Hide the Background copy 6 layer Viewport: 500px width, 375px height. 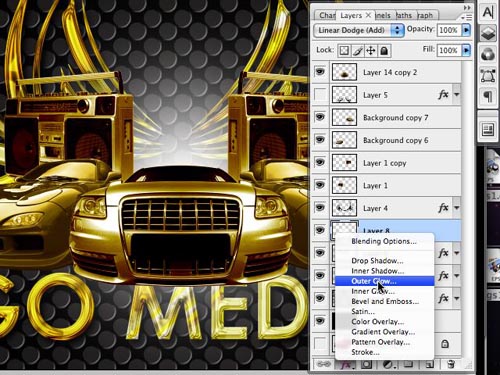click(x=320, y=140)
